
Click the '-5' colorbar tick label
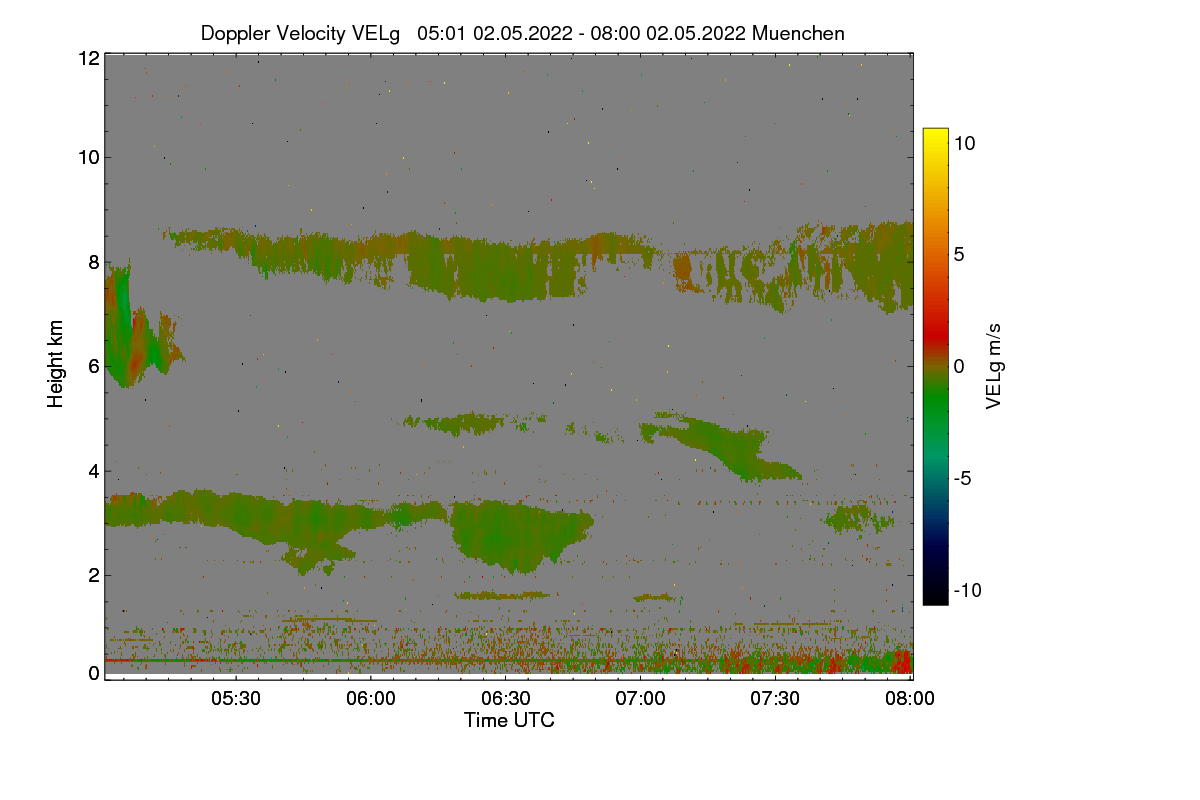(963, 478)
